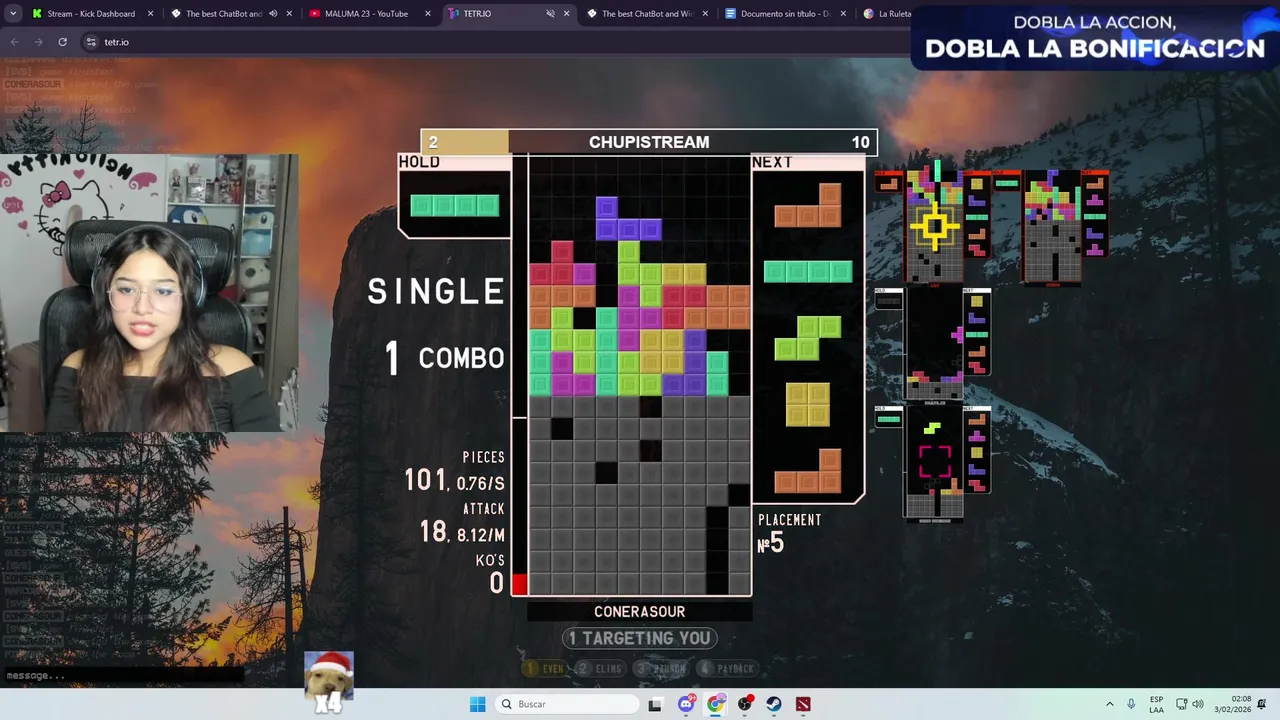The width and height of the screenshot is (1280, 720).
Task: Open Dota 2 from the taskbar
Action: pos(803,704)
